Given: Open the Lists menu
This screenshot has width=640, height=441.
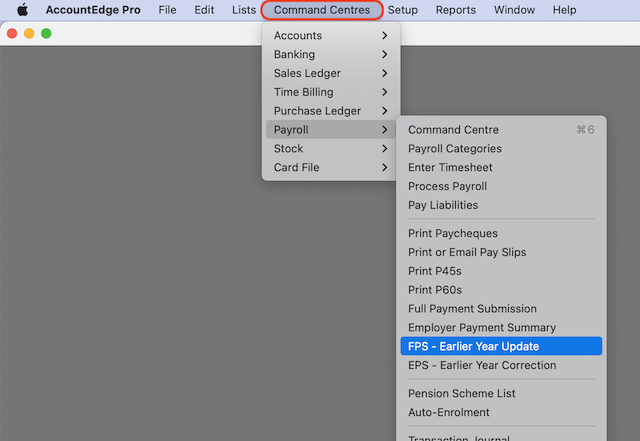Looking at the screenshot, I should [x=244, y=10].
